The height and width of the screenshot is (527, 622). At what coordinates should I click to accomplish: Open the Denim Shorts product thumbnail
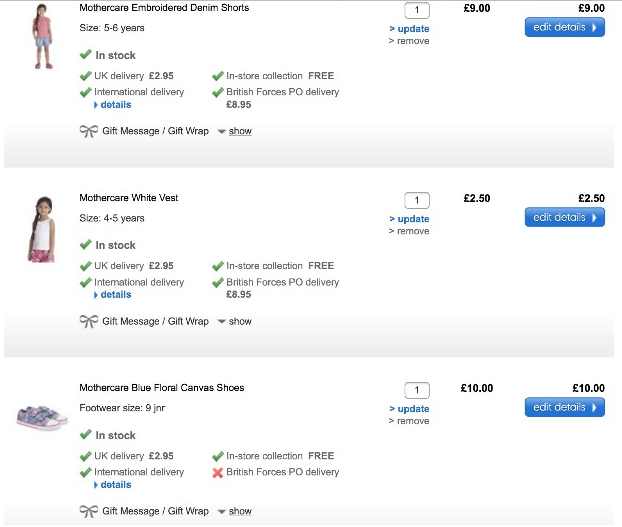pos(42,38)
